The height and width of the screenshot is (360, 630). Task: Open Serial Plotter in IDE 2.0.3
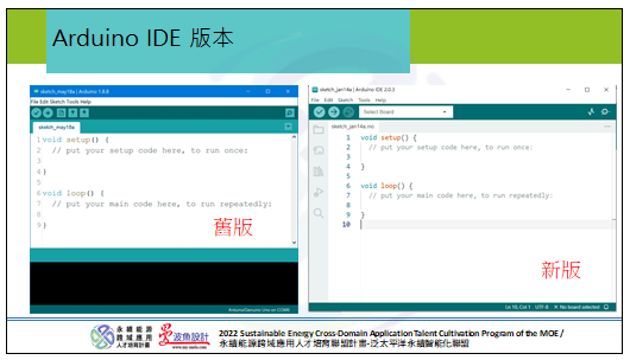point(591,112)
